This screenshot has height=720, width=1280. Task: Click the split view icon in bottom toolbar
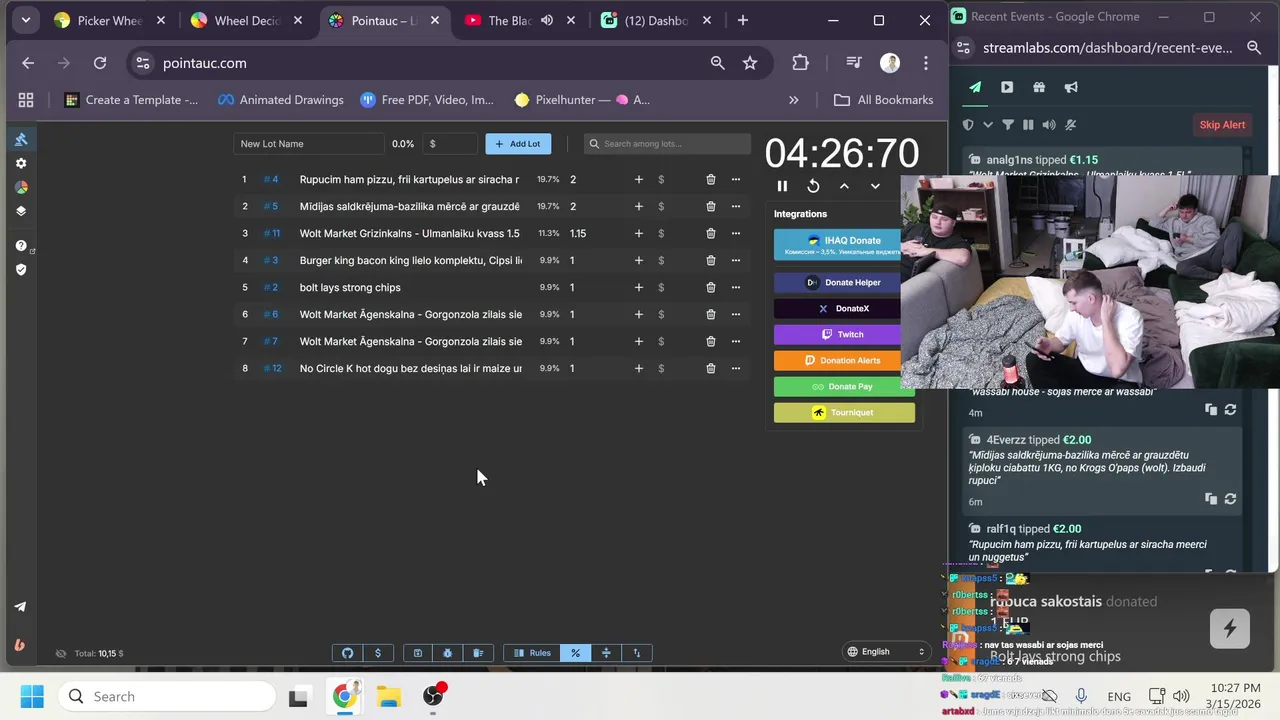606,653
